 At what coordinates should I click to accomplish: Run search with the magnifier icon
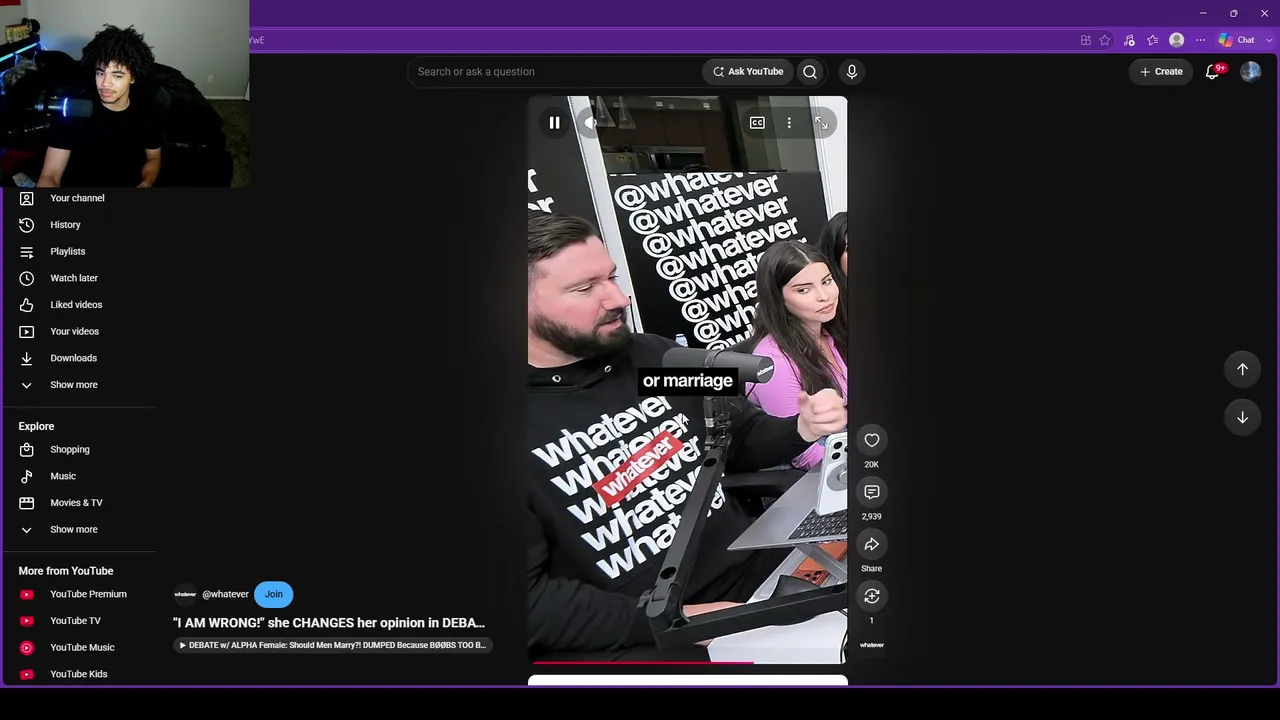click(810, 72)
